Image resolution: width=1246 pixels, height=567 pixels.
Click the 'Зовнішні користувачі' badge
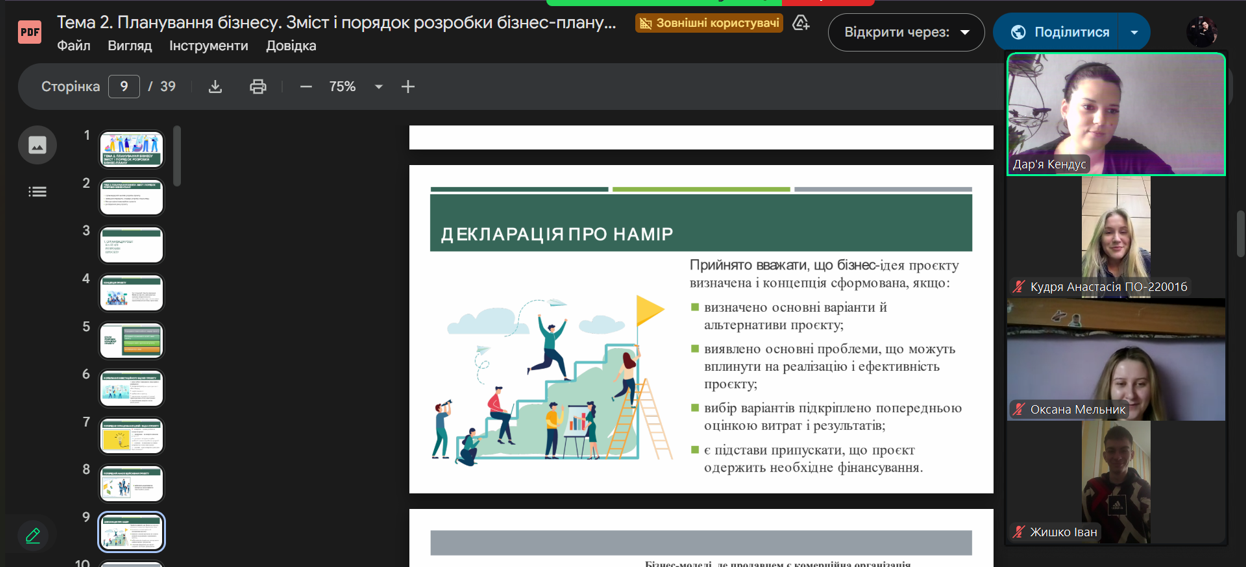pos(709,23)
